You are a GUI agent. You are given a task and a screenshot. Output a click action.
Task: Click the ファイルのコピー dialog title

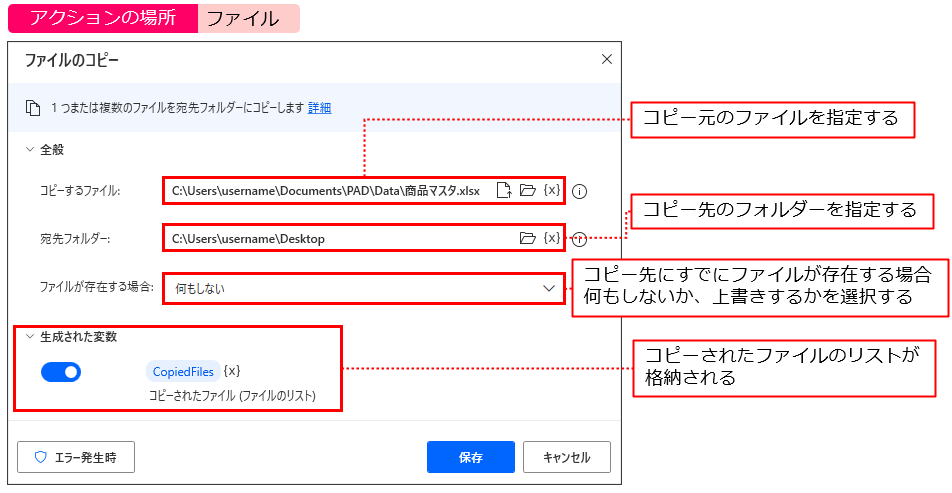(x=72, y=60)
